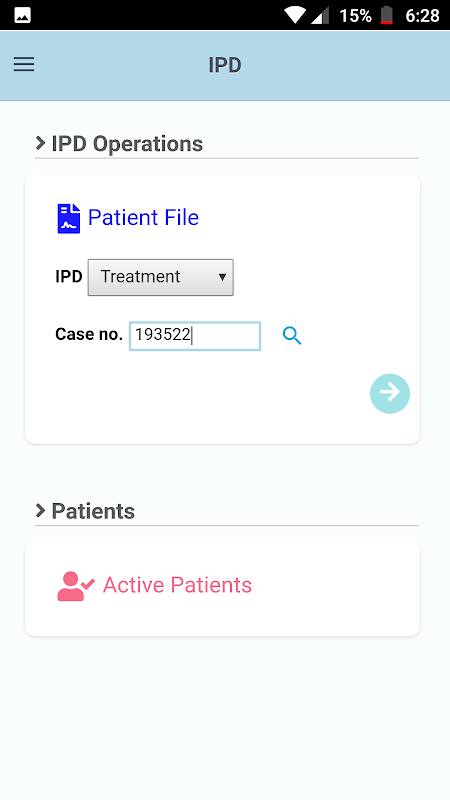Open the hamburger navigation menu

click(24, 64)
